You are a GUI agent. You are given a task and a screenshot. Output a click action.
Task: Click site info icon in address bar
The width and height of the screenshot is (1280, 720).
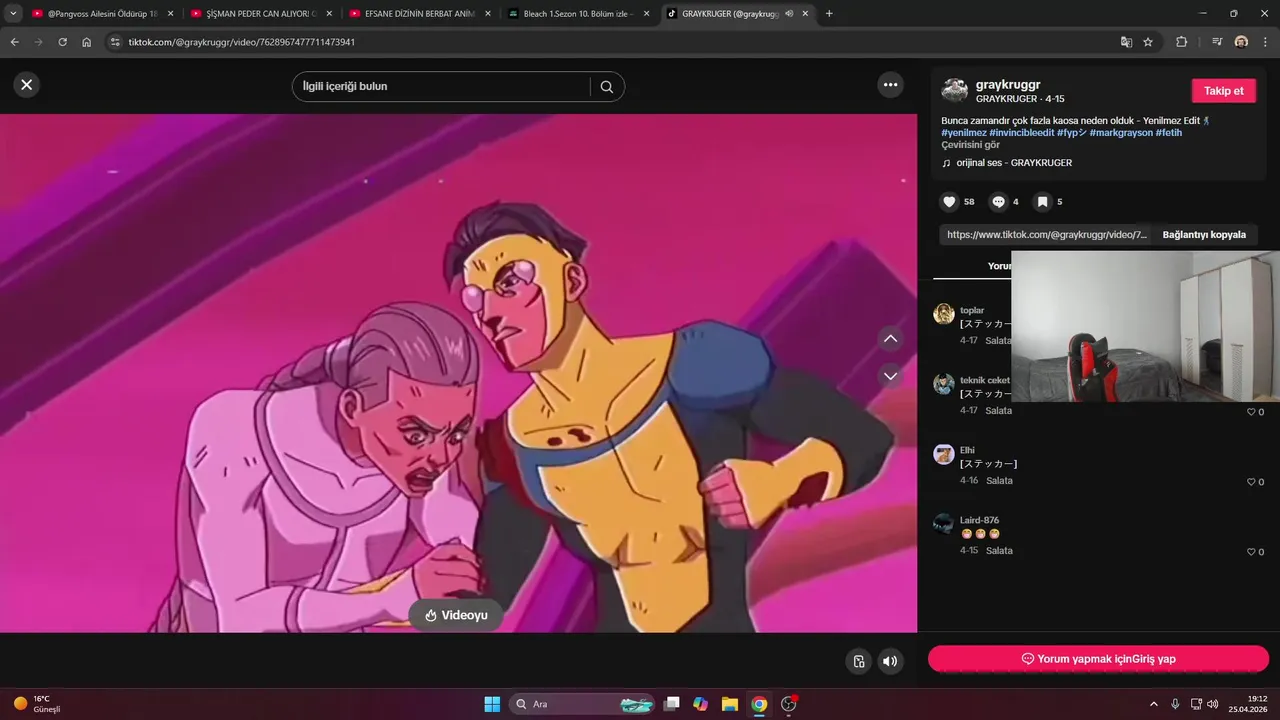coord(115,42)
